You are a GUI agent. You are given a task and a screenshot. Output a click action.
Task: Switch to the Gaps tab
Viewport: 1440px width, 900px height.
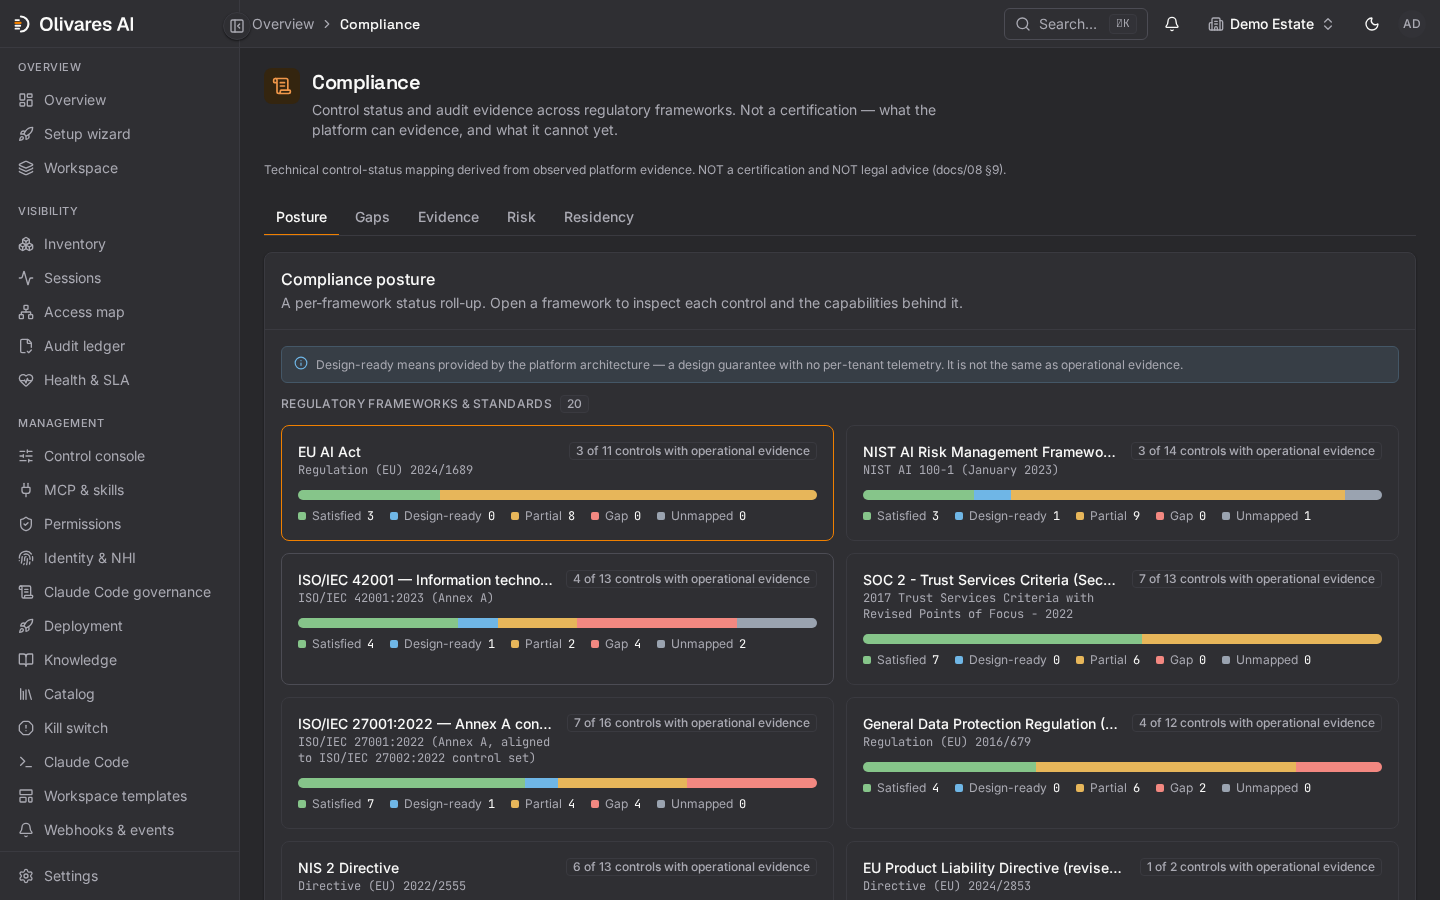(x=372, y=217)
